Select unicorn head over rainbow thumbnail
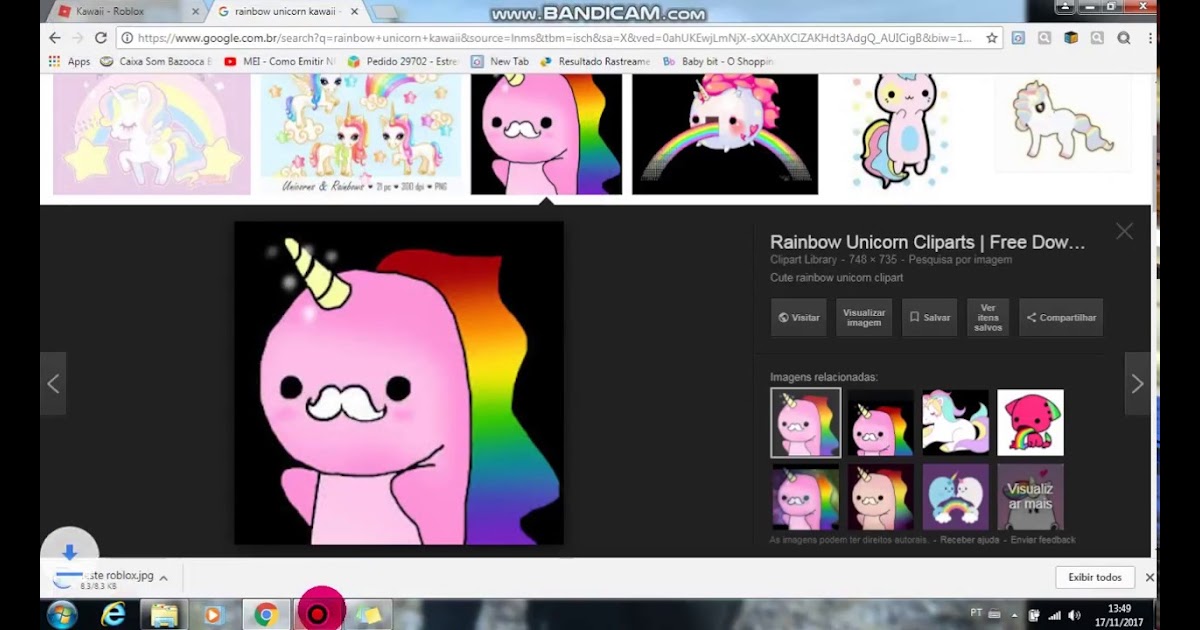 [725, 134]
